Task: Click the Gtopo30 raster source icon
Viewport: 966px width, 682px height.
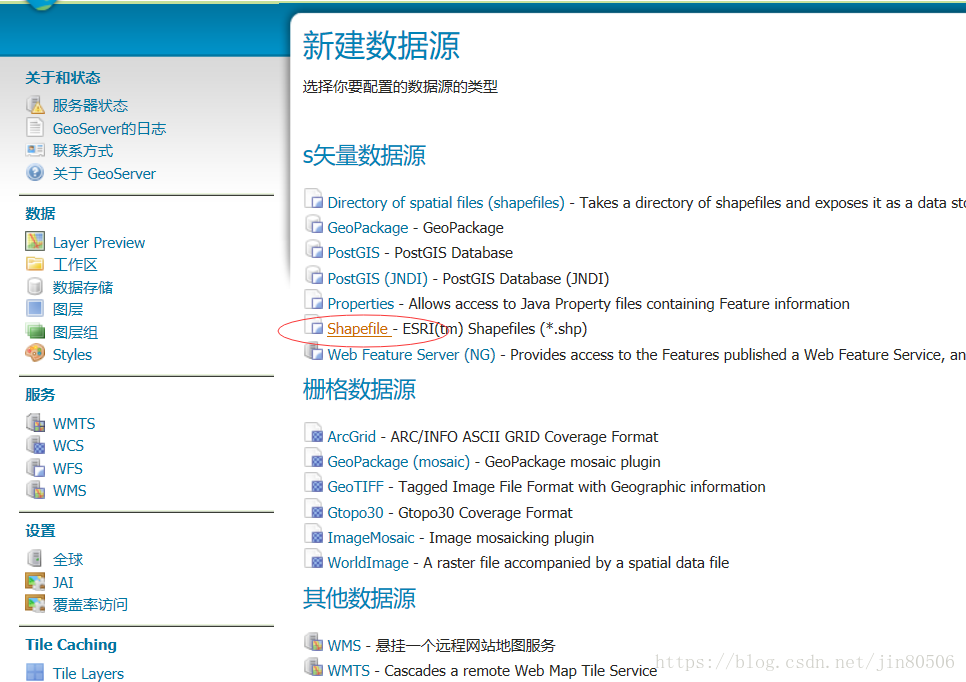Action: click(x=314, y=509)
